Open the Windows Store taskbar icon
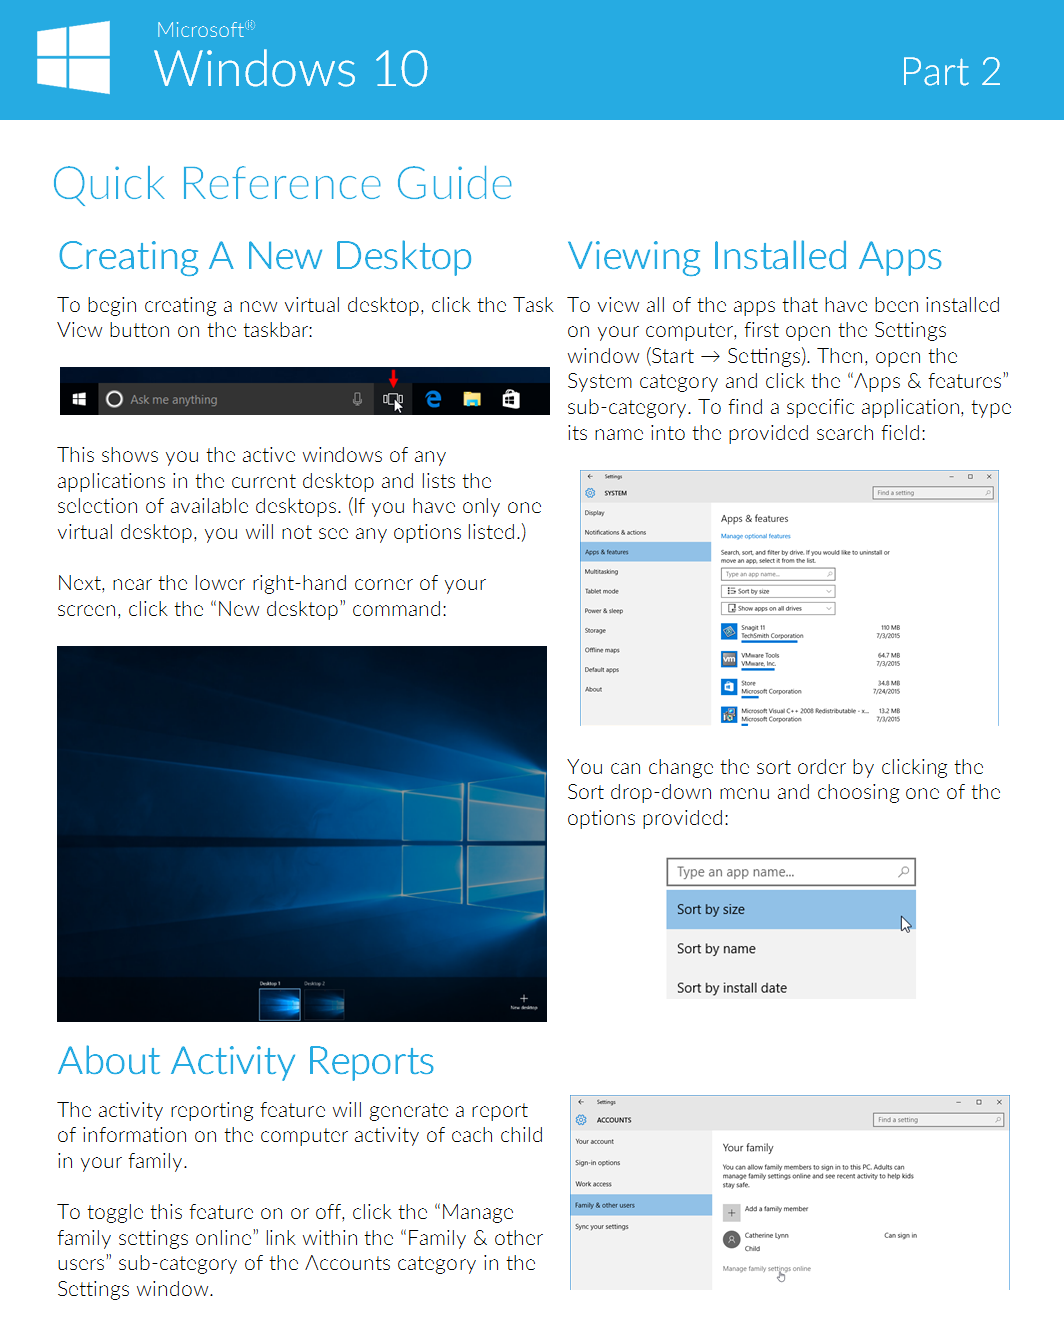The width and height of the screenshot is (1064, 1322). tap(511, 399)
